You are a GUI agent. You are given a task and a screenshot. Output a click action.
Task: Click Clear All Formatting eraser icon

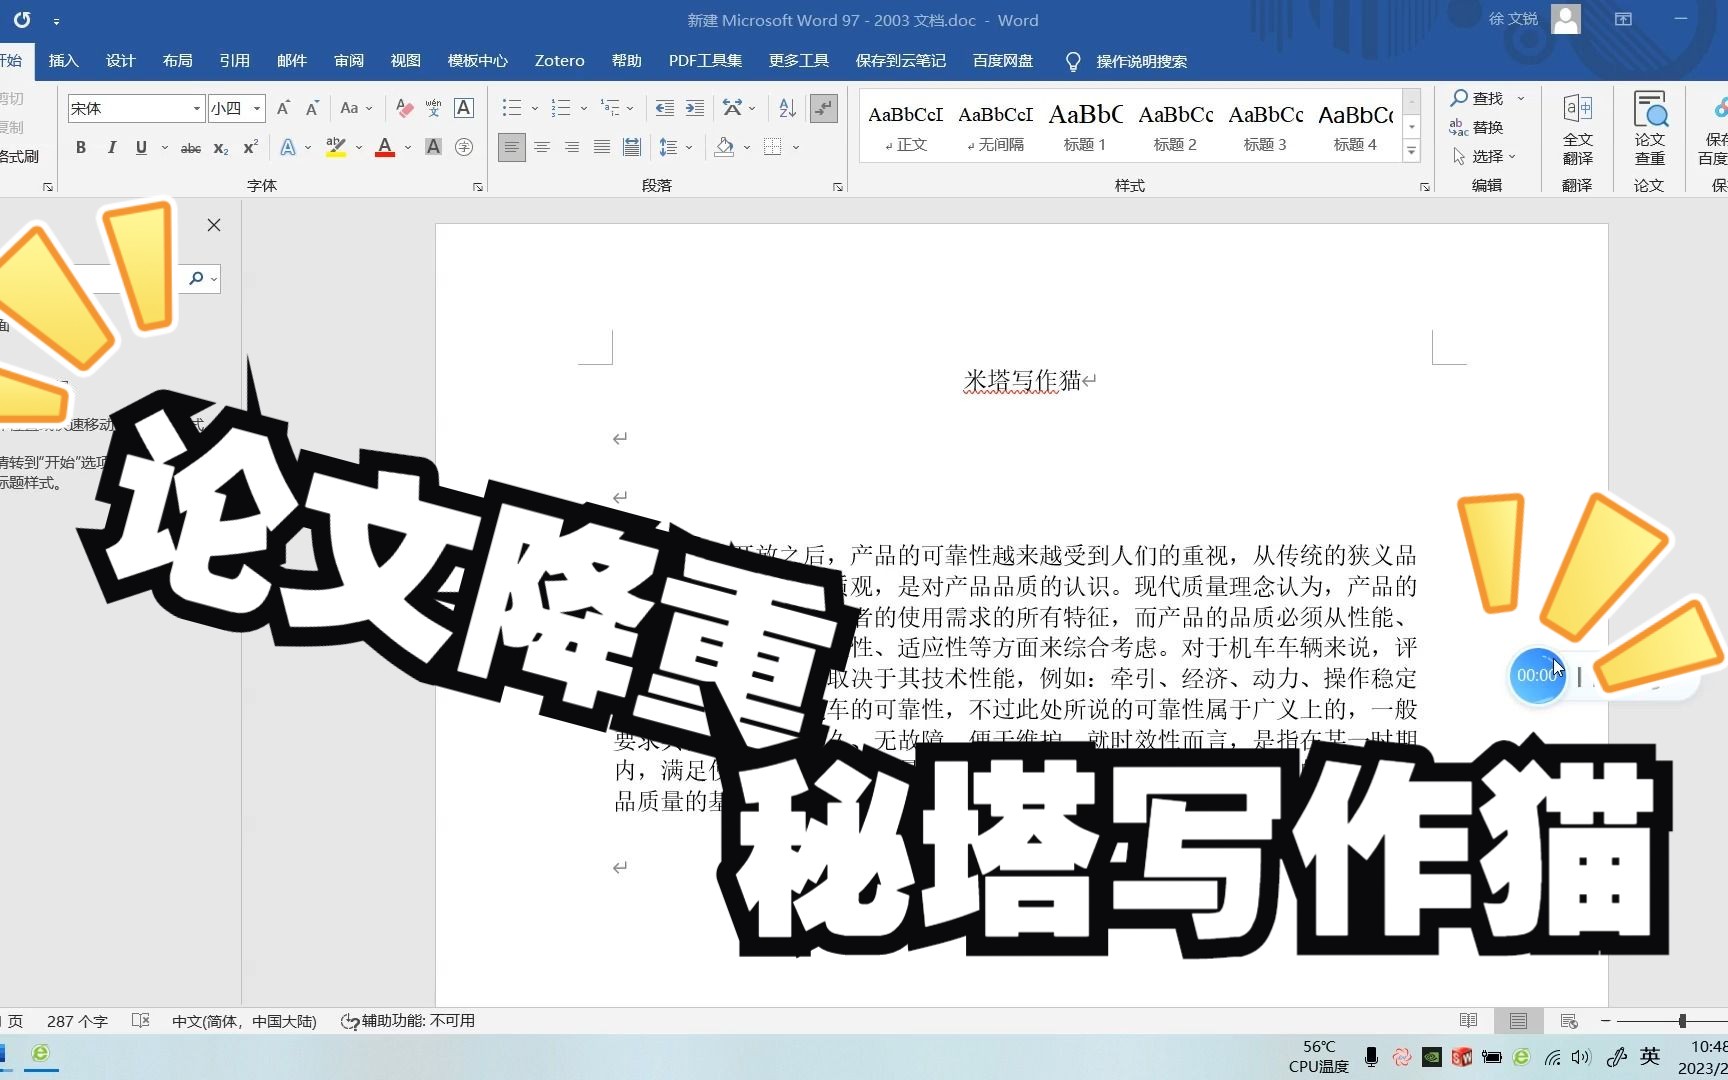404,108
